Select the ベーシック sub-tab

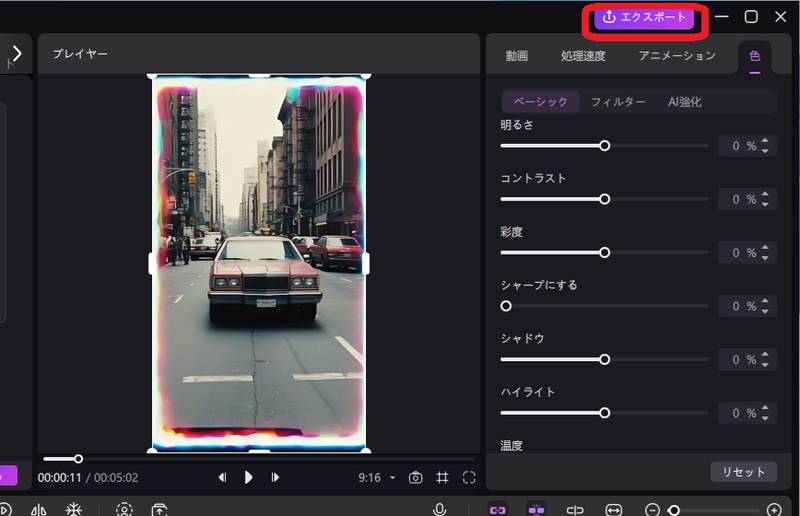coord(541,102)
